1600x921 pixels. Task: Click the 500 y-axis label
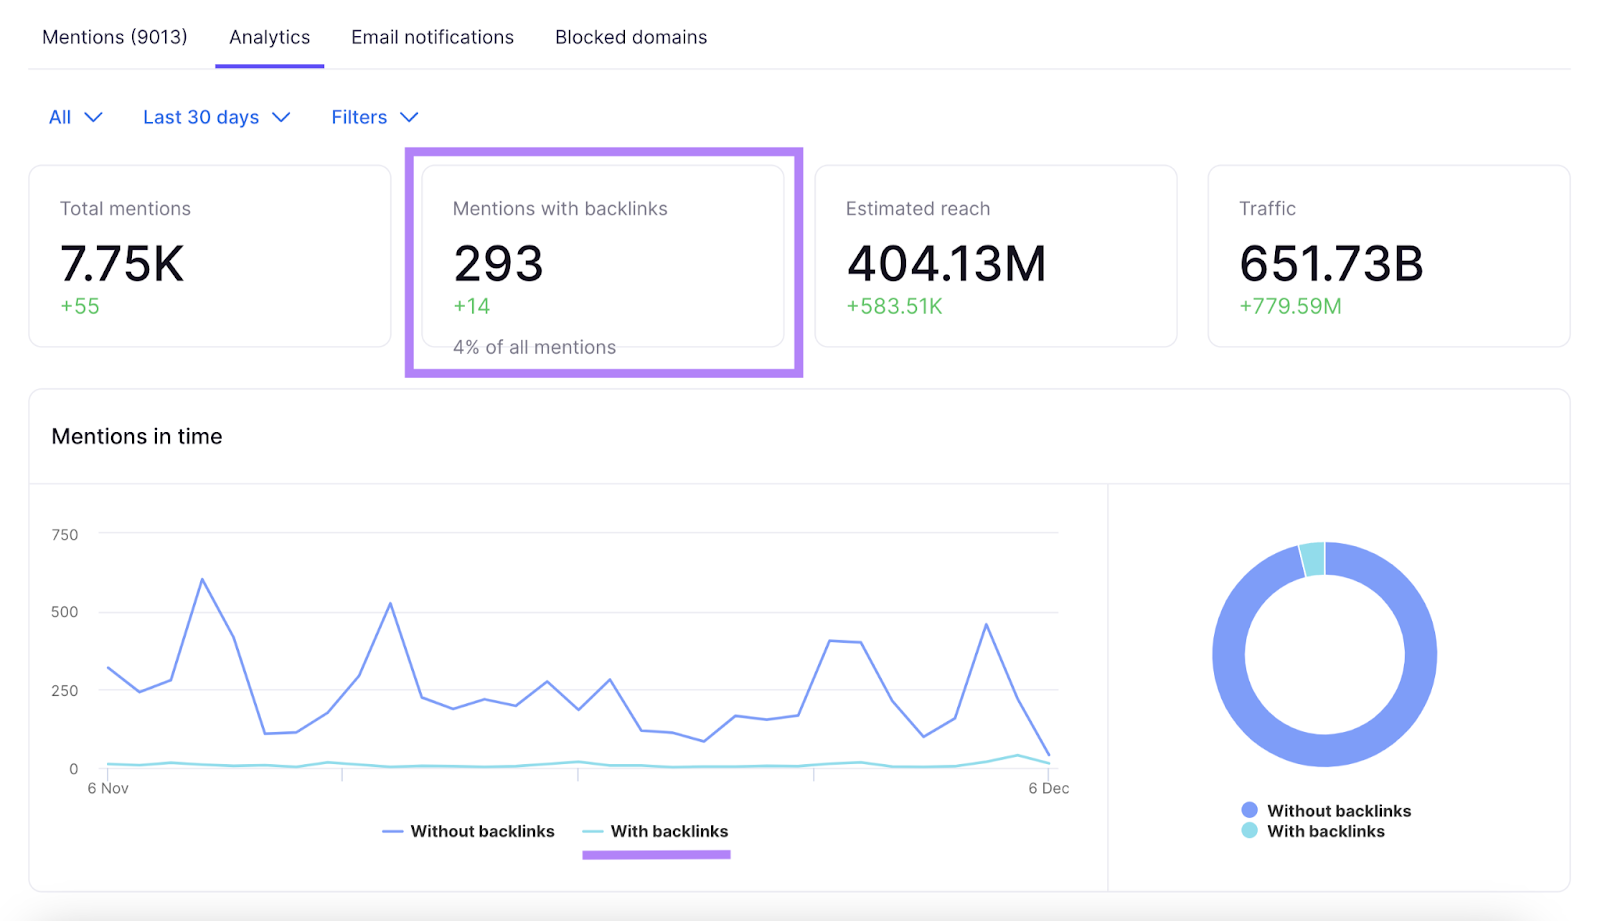point(65,612)
